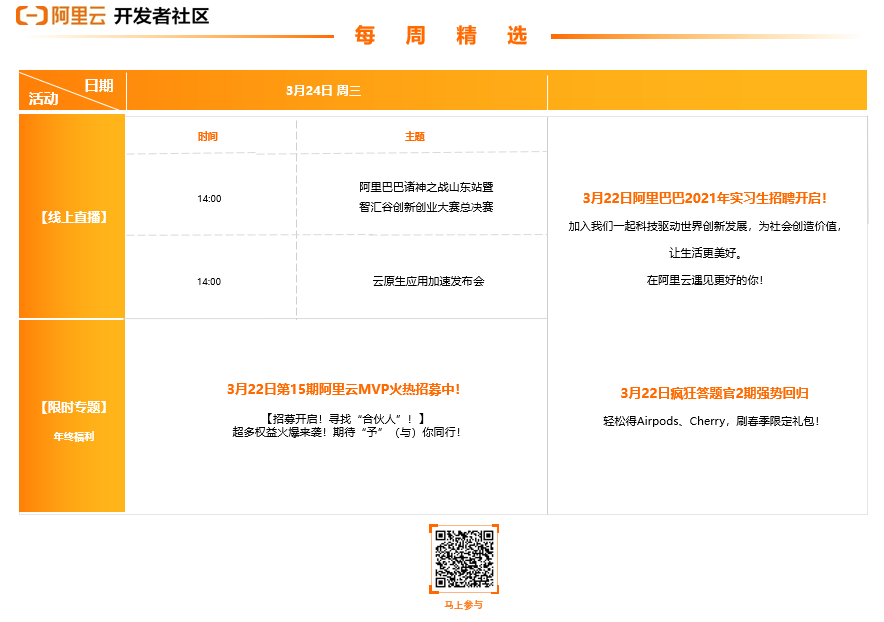The width and height of the screenshot is (884, 622).
Task: Click the 轻松得Airpods、Cherry line
Action: pyautogui.click(x=711, y=421)
